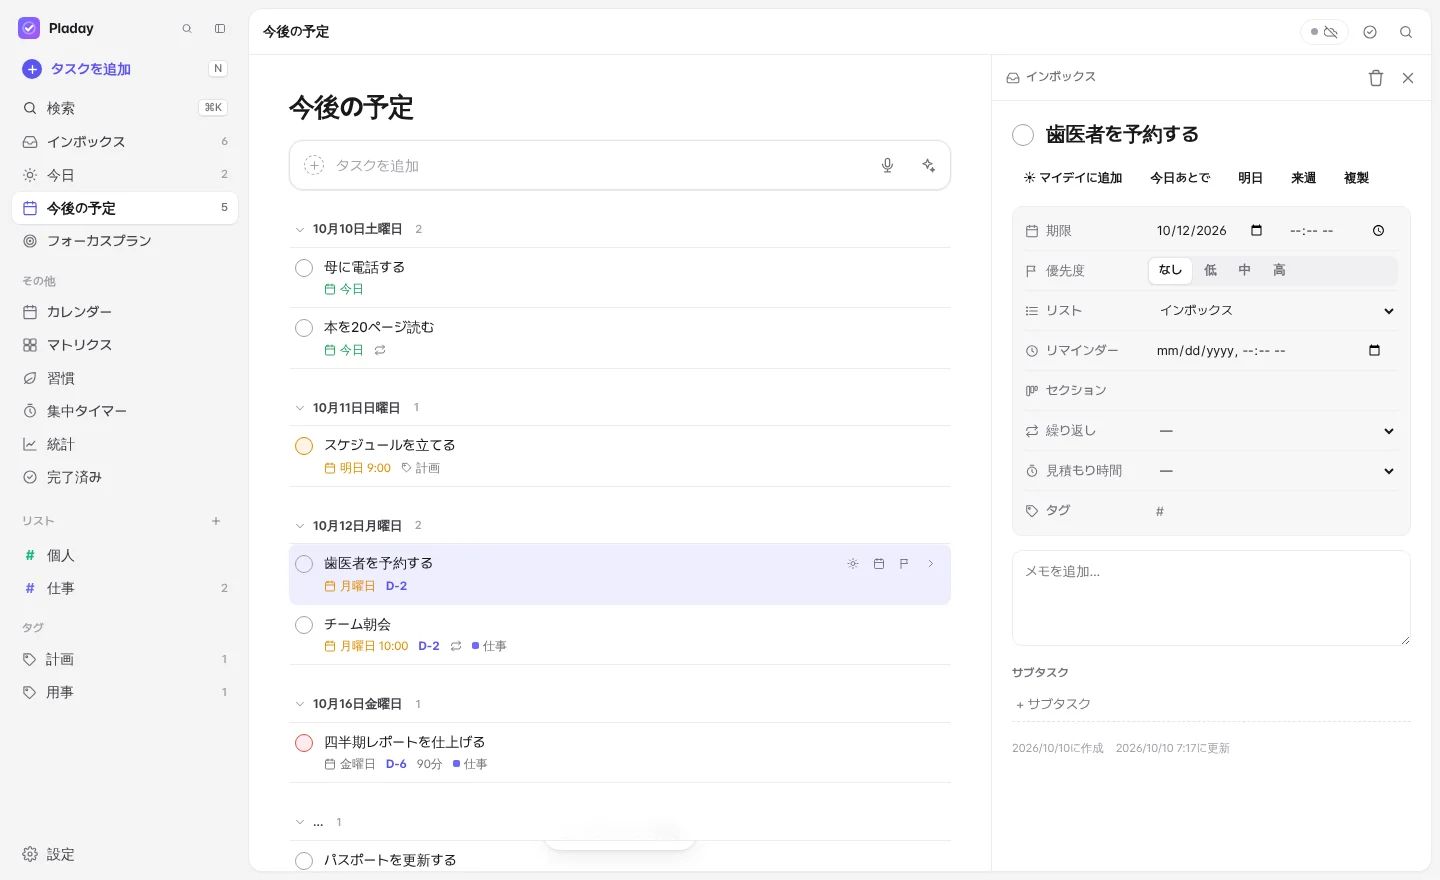This screenshot has width=1440, height=880.
Task: Set the priority to 高
Action: click(1279, 270)
